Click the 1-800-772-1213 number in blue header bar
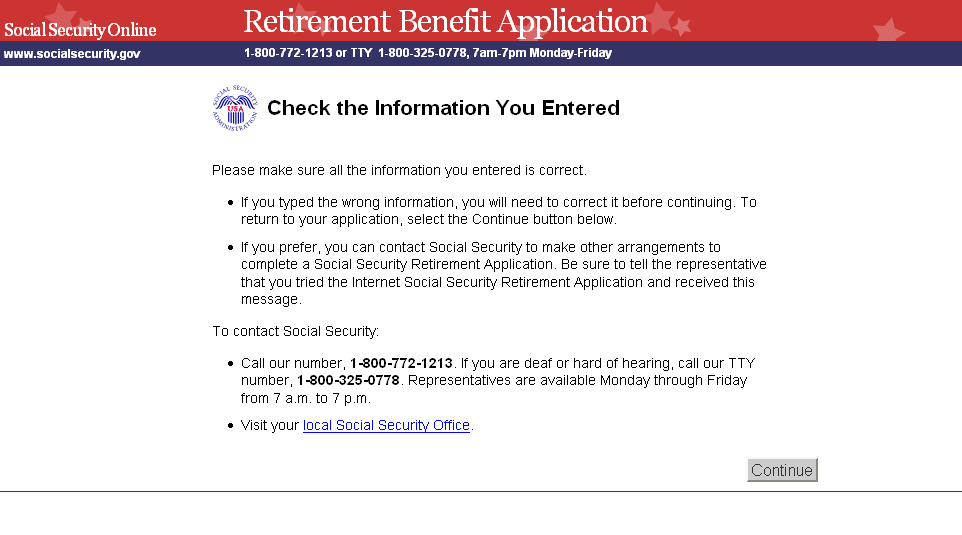 click(288, 53)
